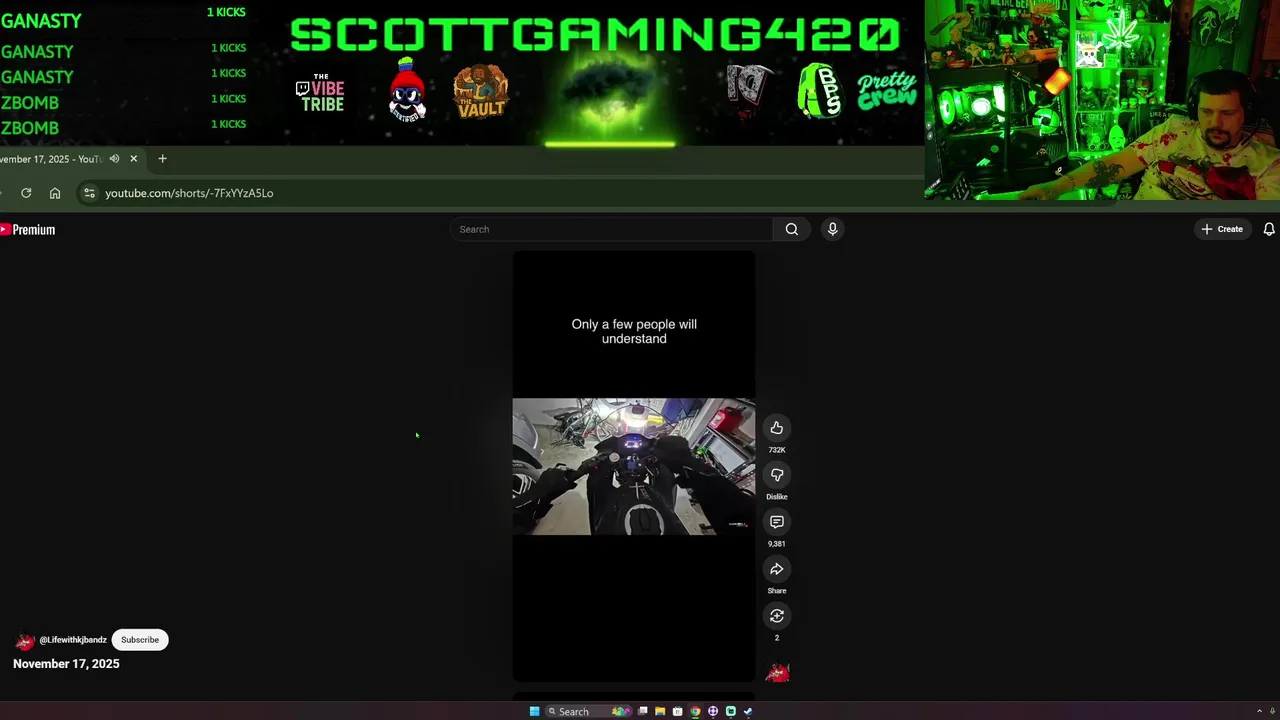Go to YouTube Premium home logo
The image size is (1280, 720).
27,230
